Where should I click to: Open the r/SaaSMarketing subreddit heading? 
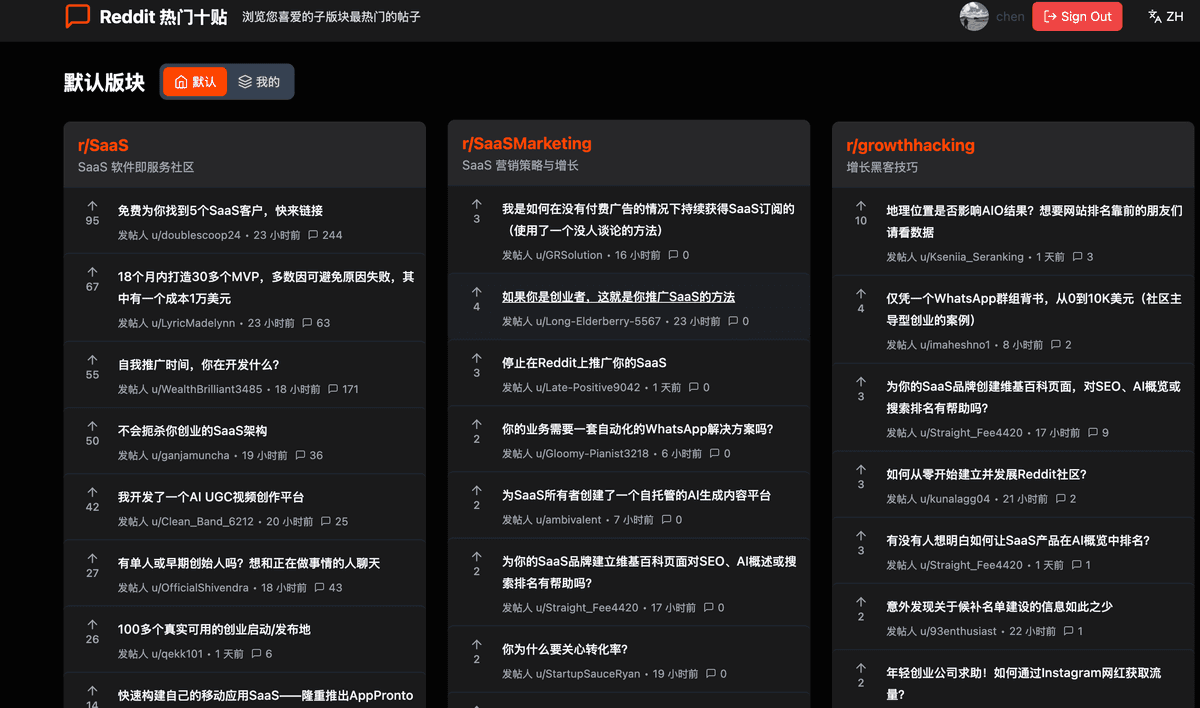[x=527, y=144]
